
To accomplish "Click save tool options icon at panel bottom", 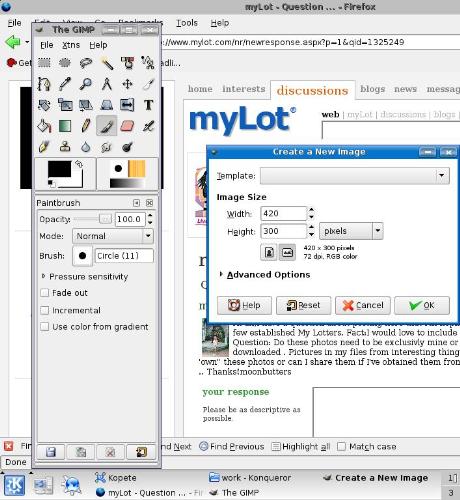I will (x=51, y=452).
